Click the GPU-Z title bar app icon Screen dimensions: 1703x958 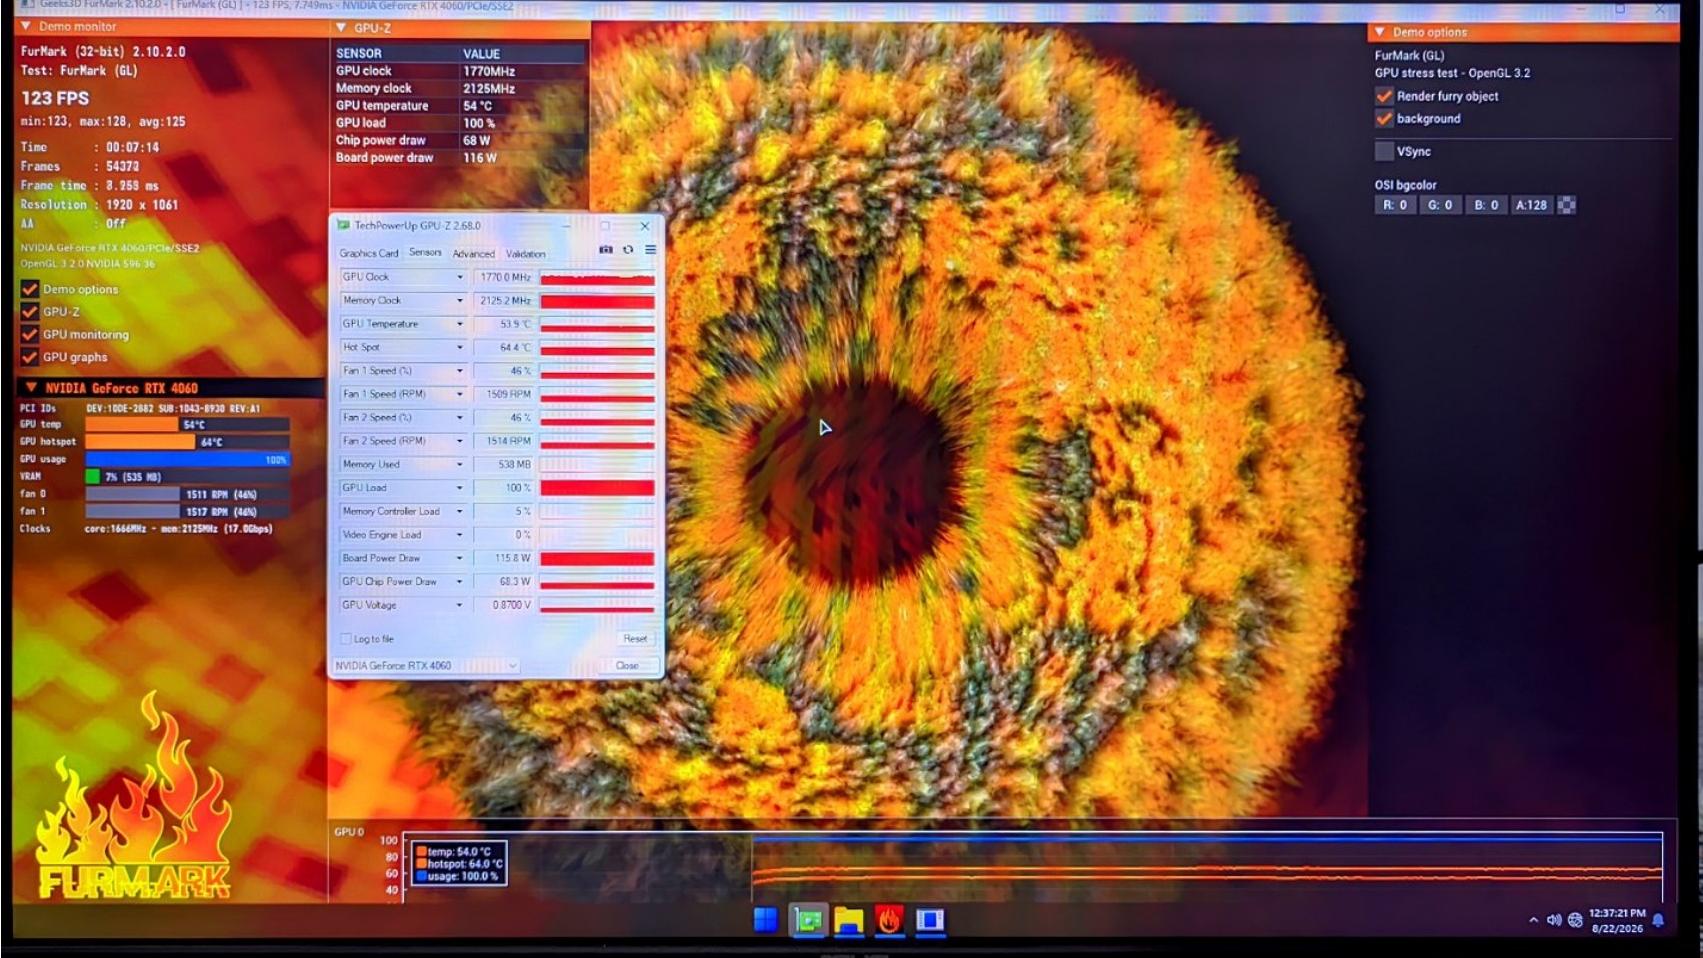[x=343, y=225]
